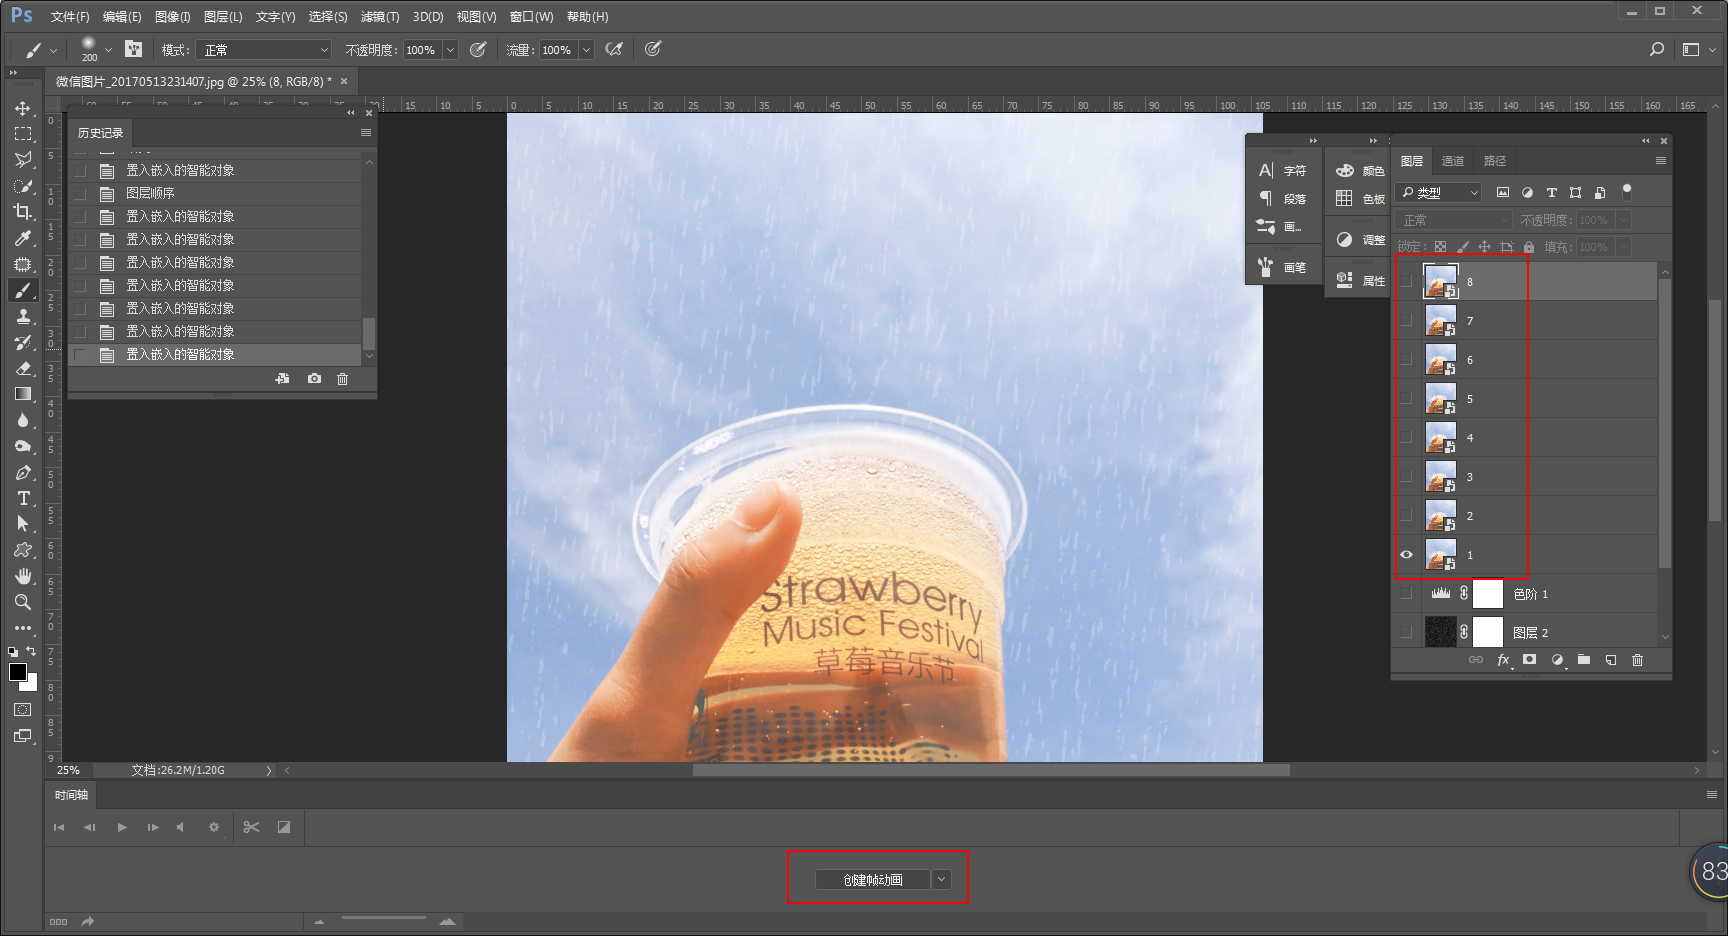Switch to the 路径 tab
The height and width of the screenshot is (936, 1728).
pos(1495,161)
